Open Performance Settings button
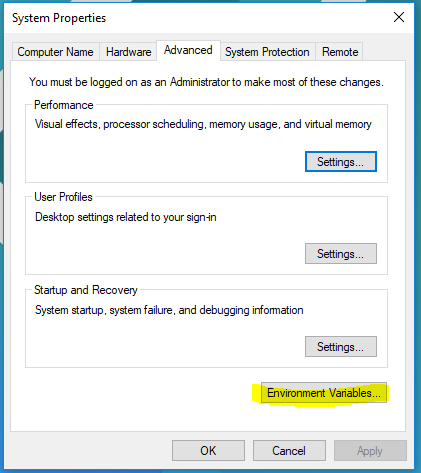Screen dimensions: 421x473 341,162
